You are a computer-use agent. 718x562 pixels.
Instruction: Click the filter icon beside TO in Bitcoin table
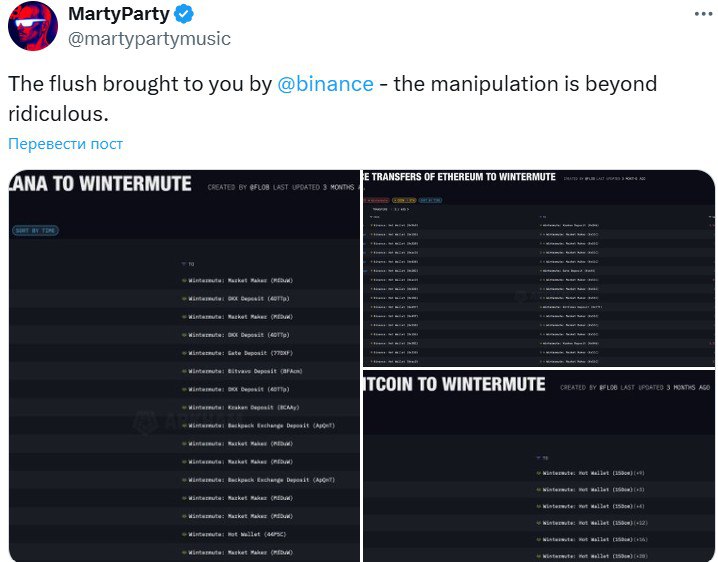[x=538, y=458]
